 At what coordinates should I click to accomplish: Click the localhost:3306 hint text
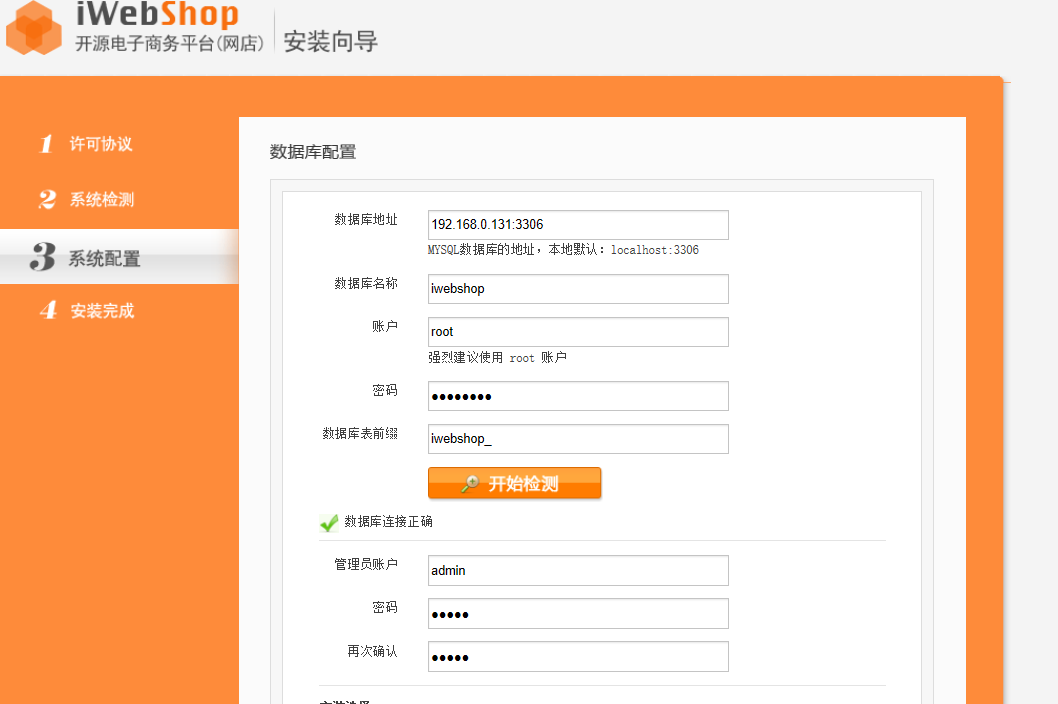click(655, 250)
